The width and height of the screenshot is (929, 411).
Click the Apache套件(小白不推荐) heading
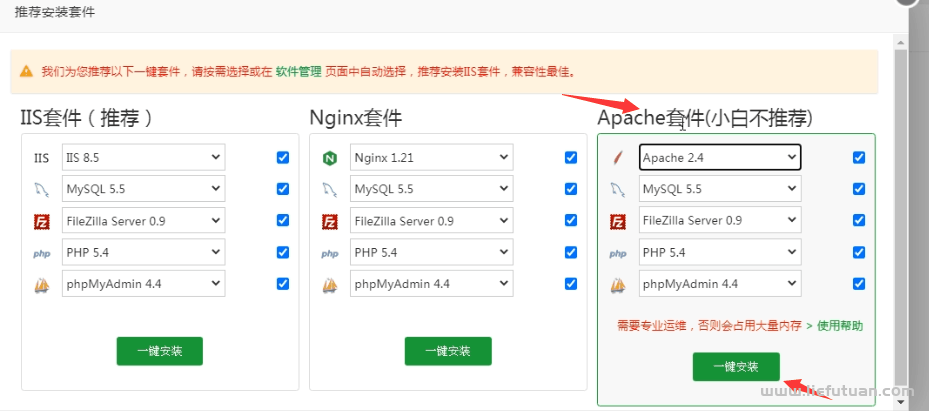704,118
